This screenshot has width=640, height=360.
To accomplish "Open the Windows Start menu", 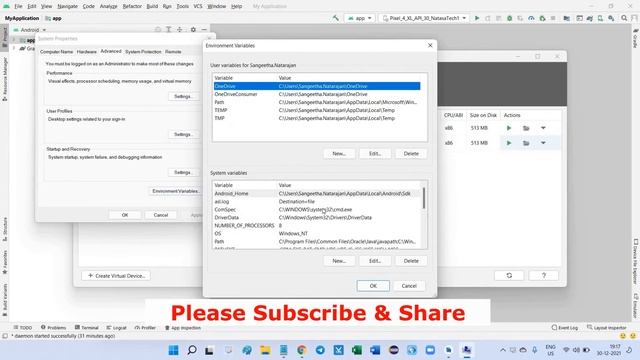I will tap(173, 350).
